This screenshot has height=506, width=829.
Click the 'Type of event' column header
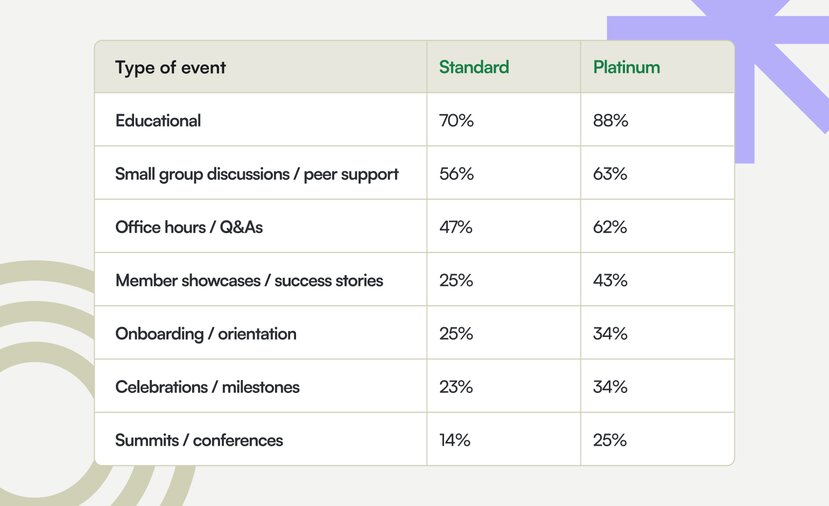point(170,68)
